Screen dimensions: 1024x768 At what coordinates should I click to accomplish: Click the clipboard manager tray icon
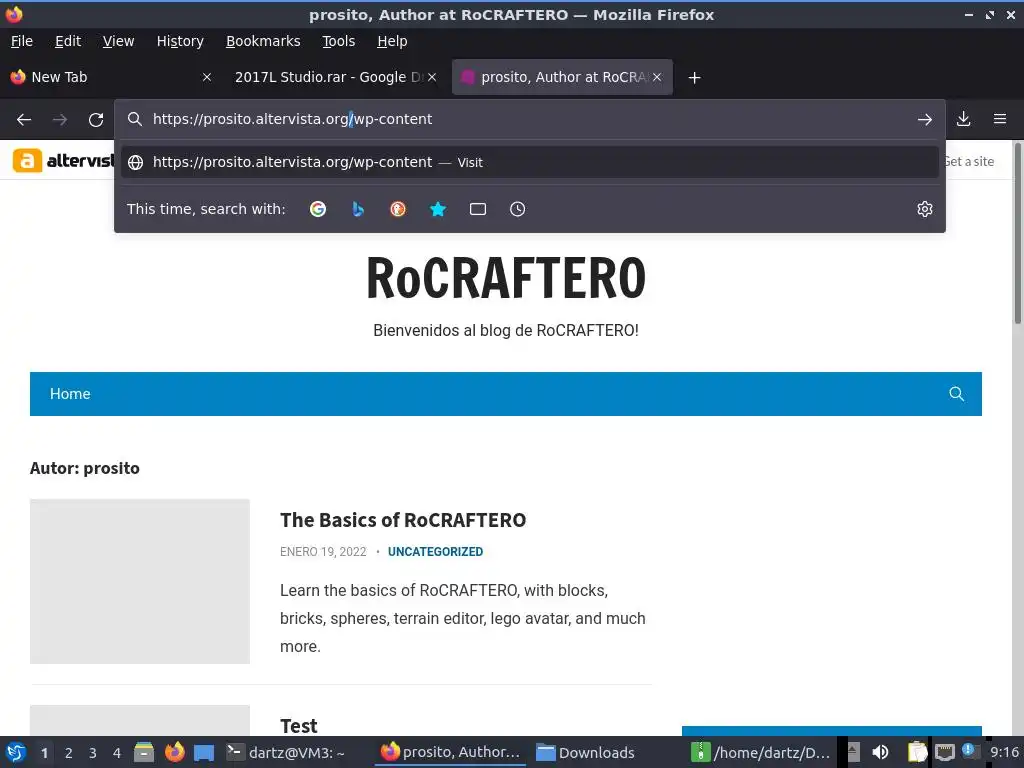(x=916, y=752)
